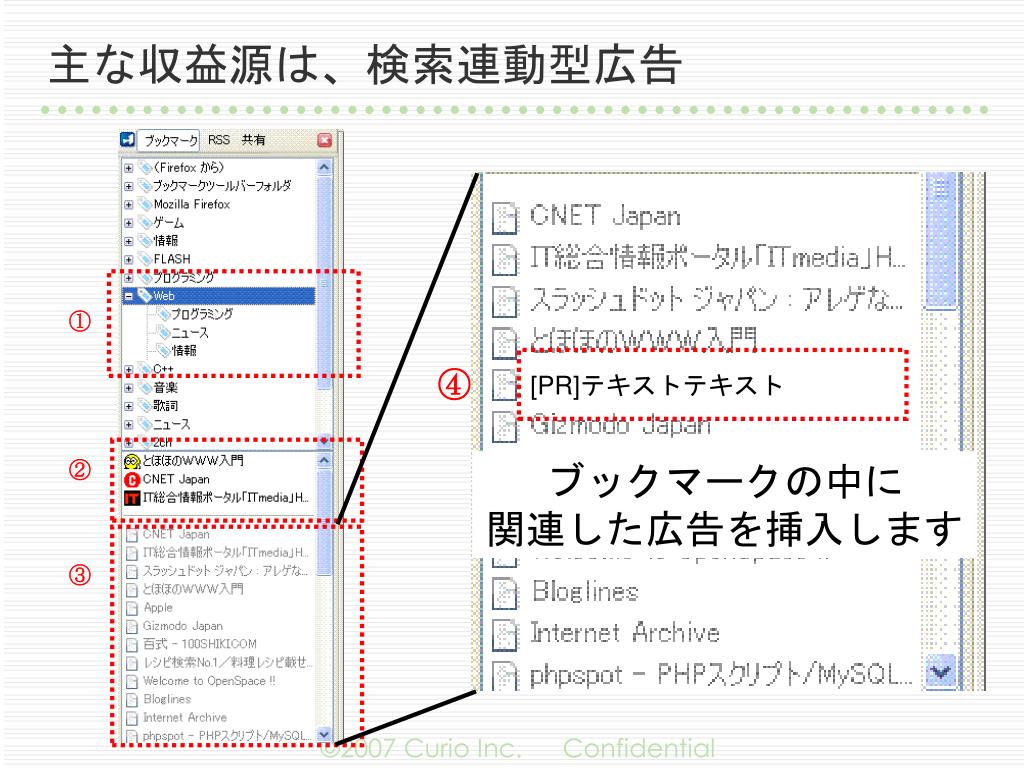
Task: Expand the 音楽 folder
Action: [x=129, y=388]
